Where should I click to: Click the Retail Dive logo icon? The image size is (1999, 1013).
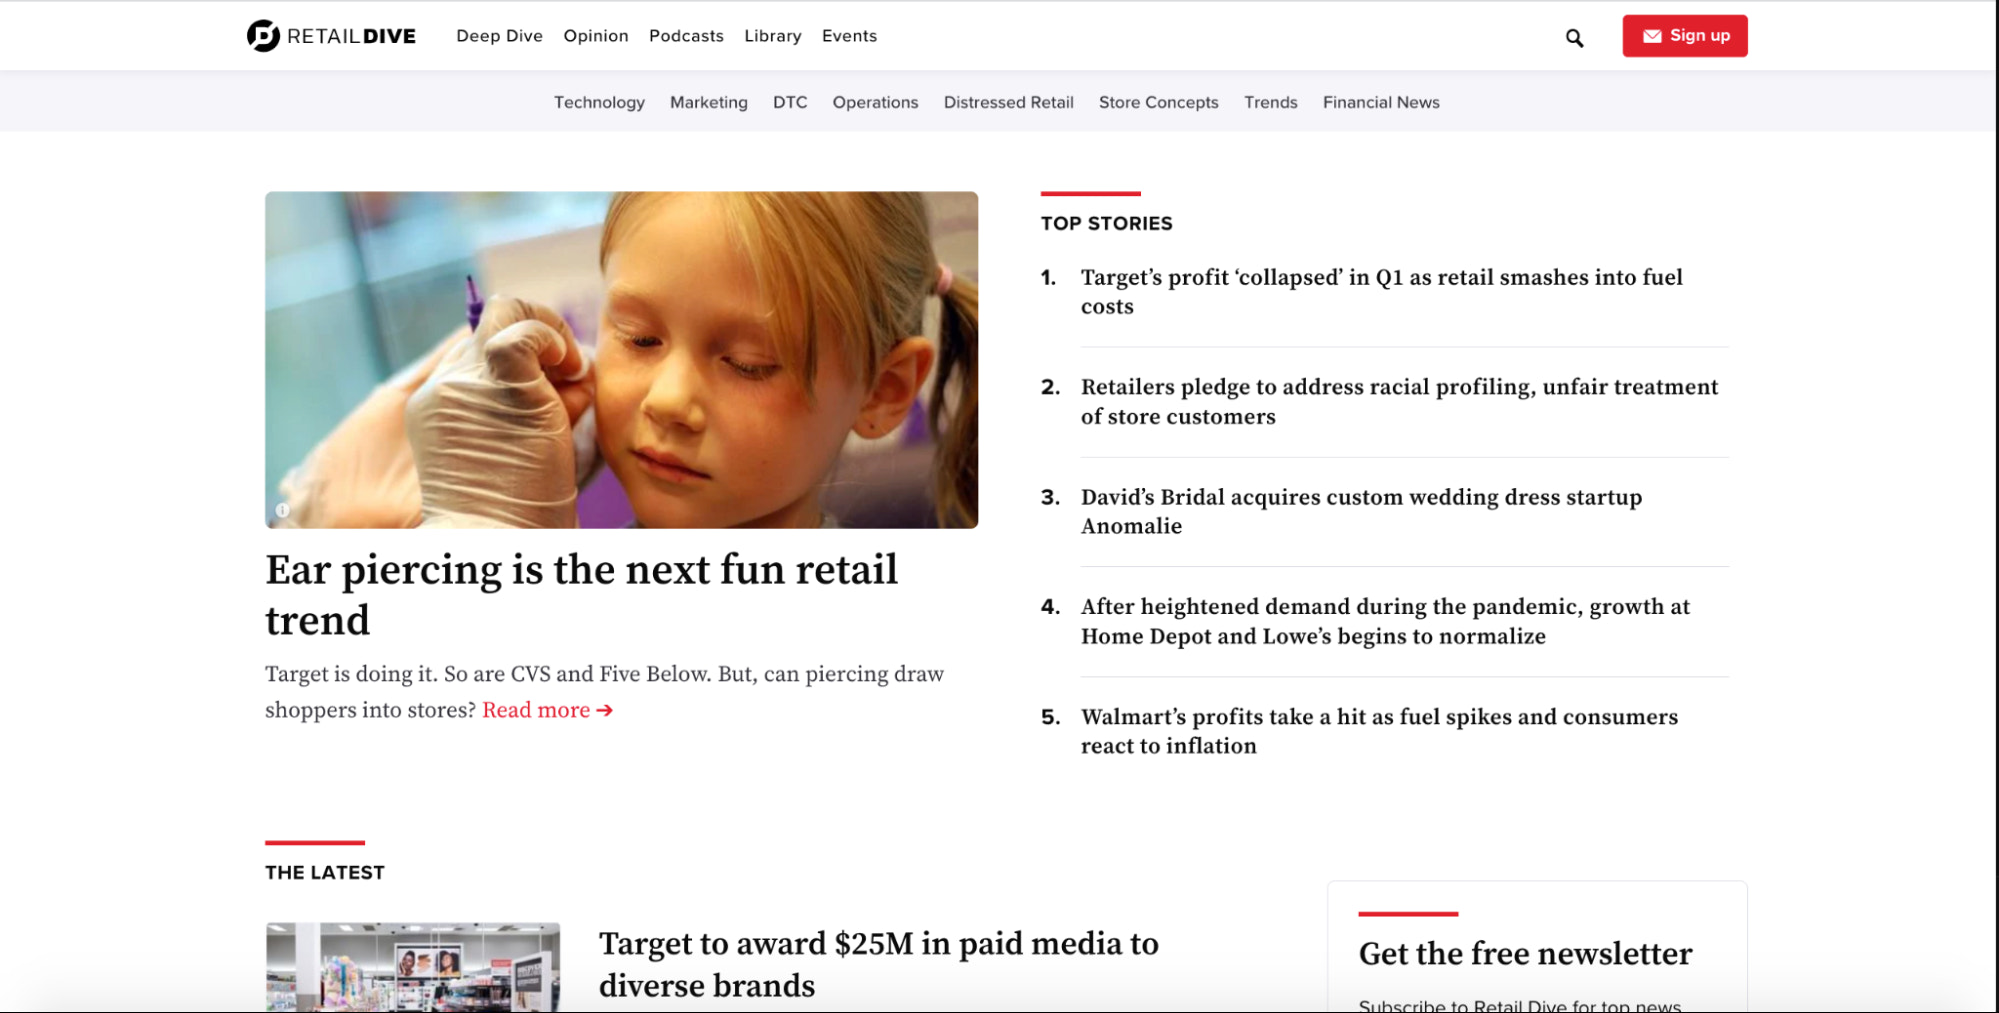tap(263, 36)
